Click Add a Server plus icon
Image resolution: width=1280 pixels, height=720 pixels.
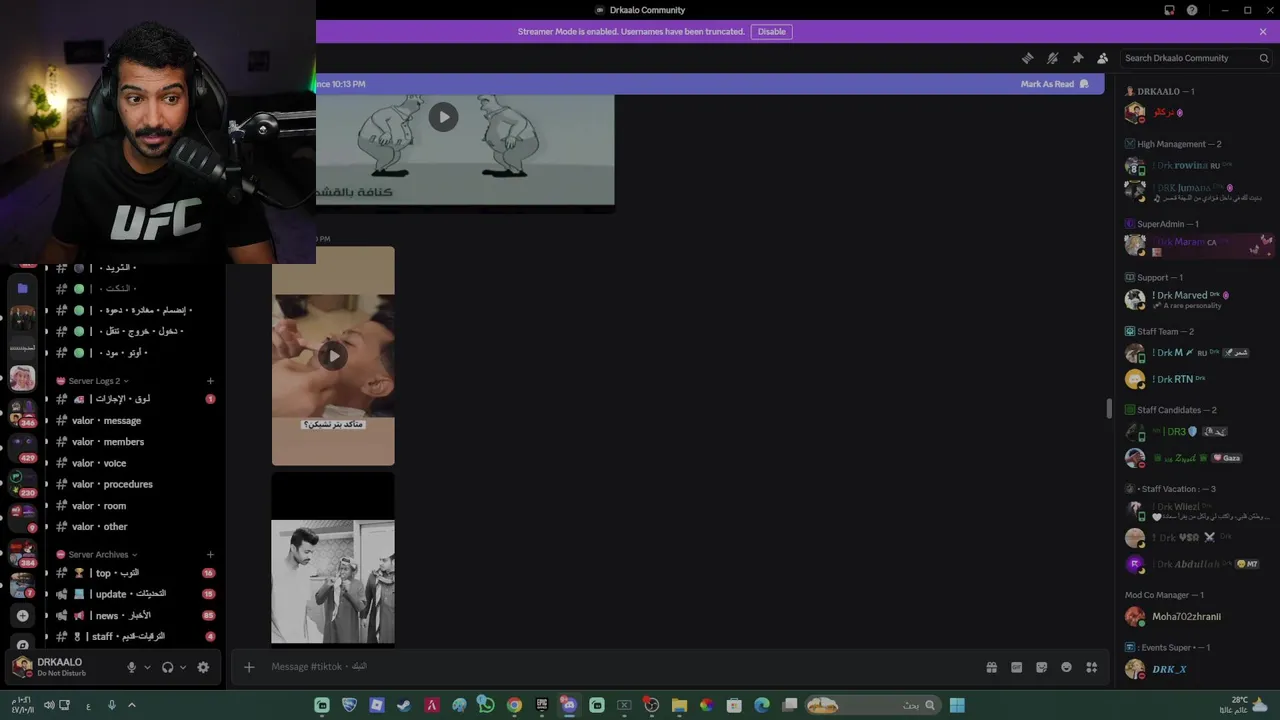22,615
